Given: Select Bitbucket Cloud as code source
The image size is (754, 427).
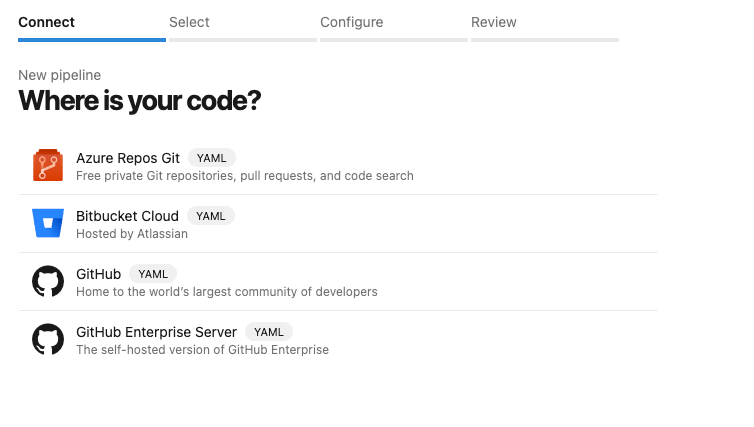Looking at the screenshot, I should [x=338, y=224].
